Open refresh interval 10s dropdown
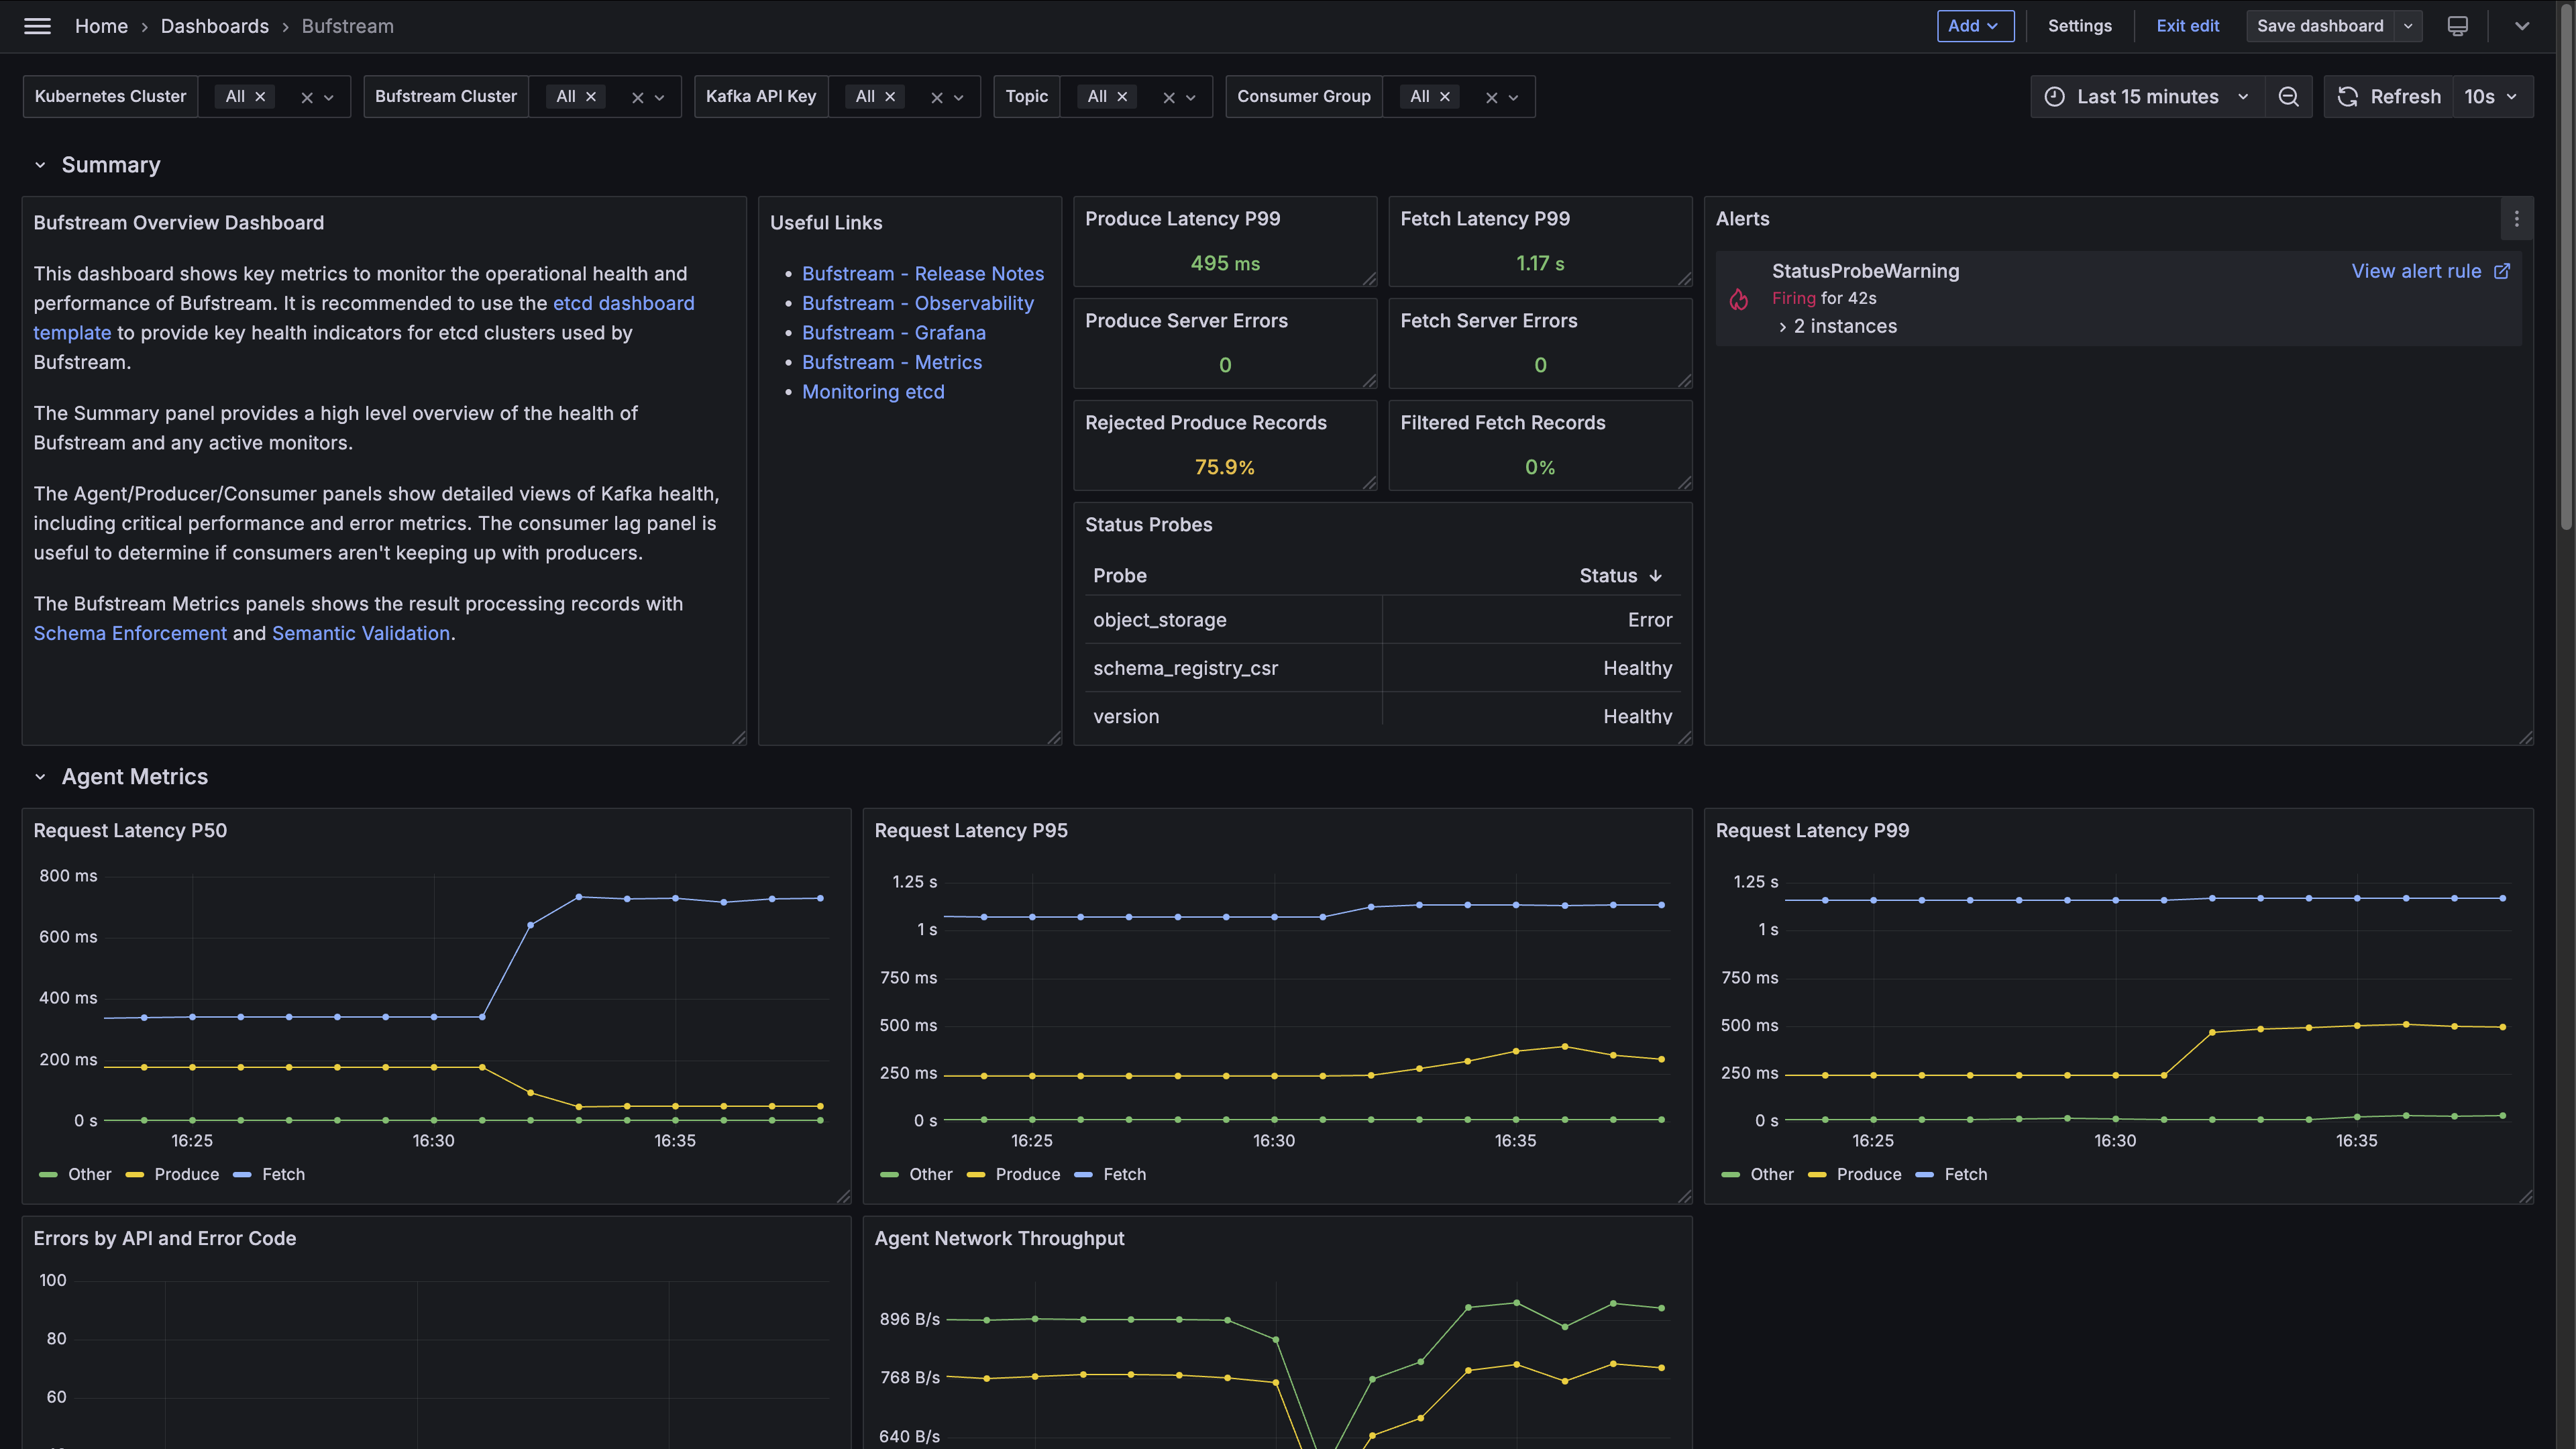The height and width of the screenshot is (1449, 2576). (x=2491, y=96)
